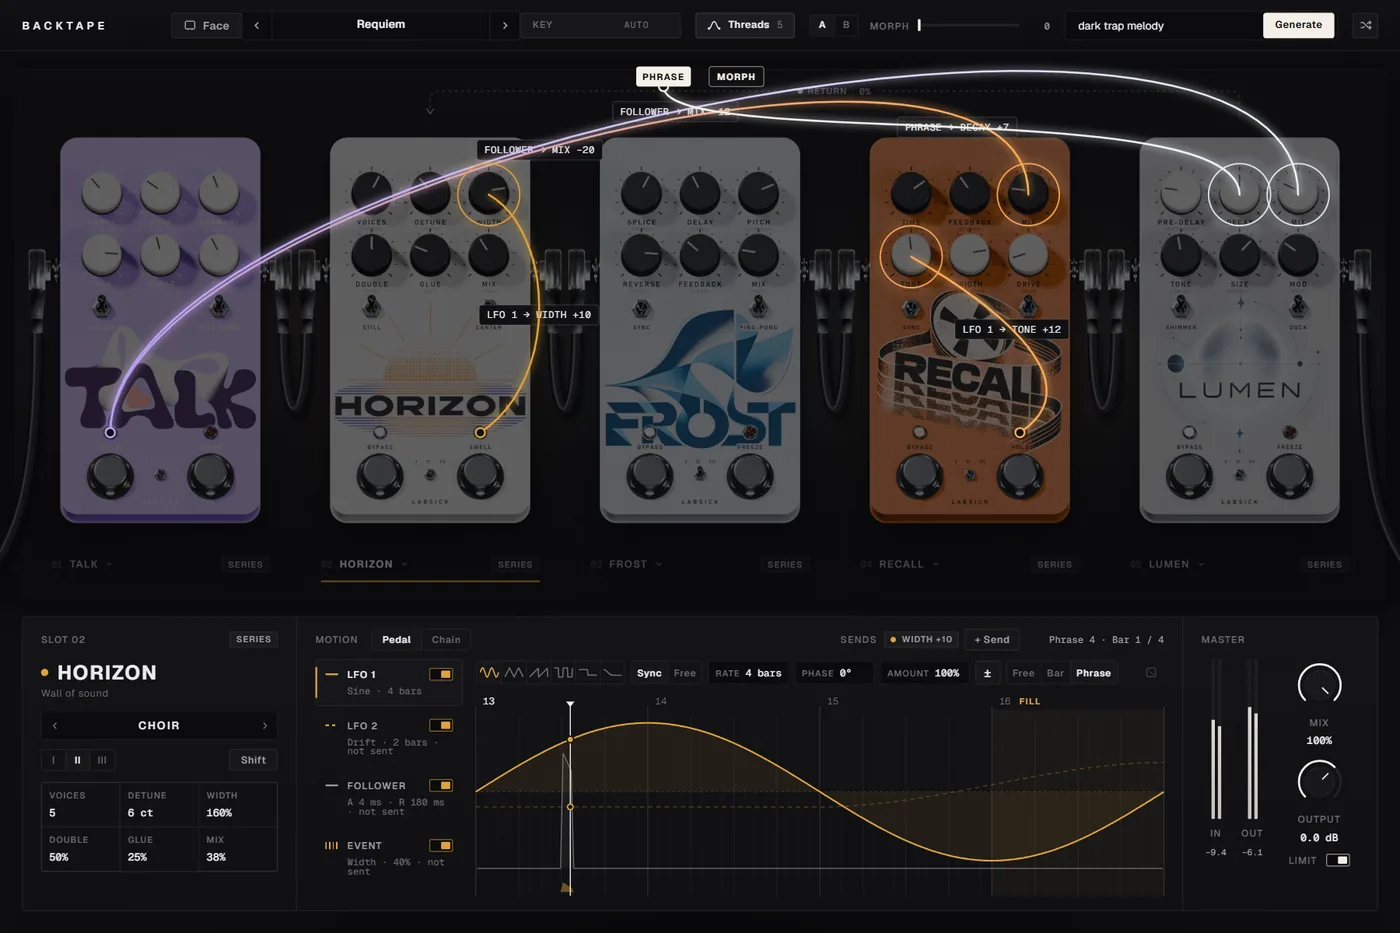1400x933 pixels.
Task: Click the Lumen pedal Freeze footswitch
Action: point(1290,476)
